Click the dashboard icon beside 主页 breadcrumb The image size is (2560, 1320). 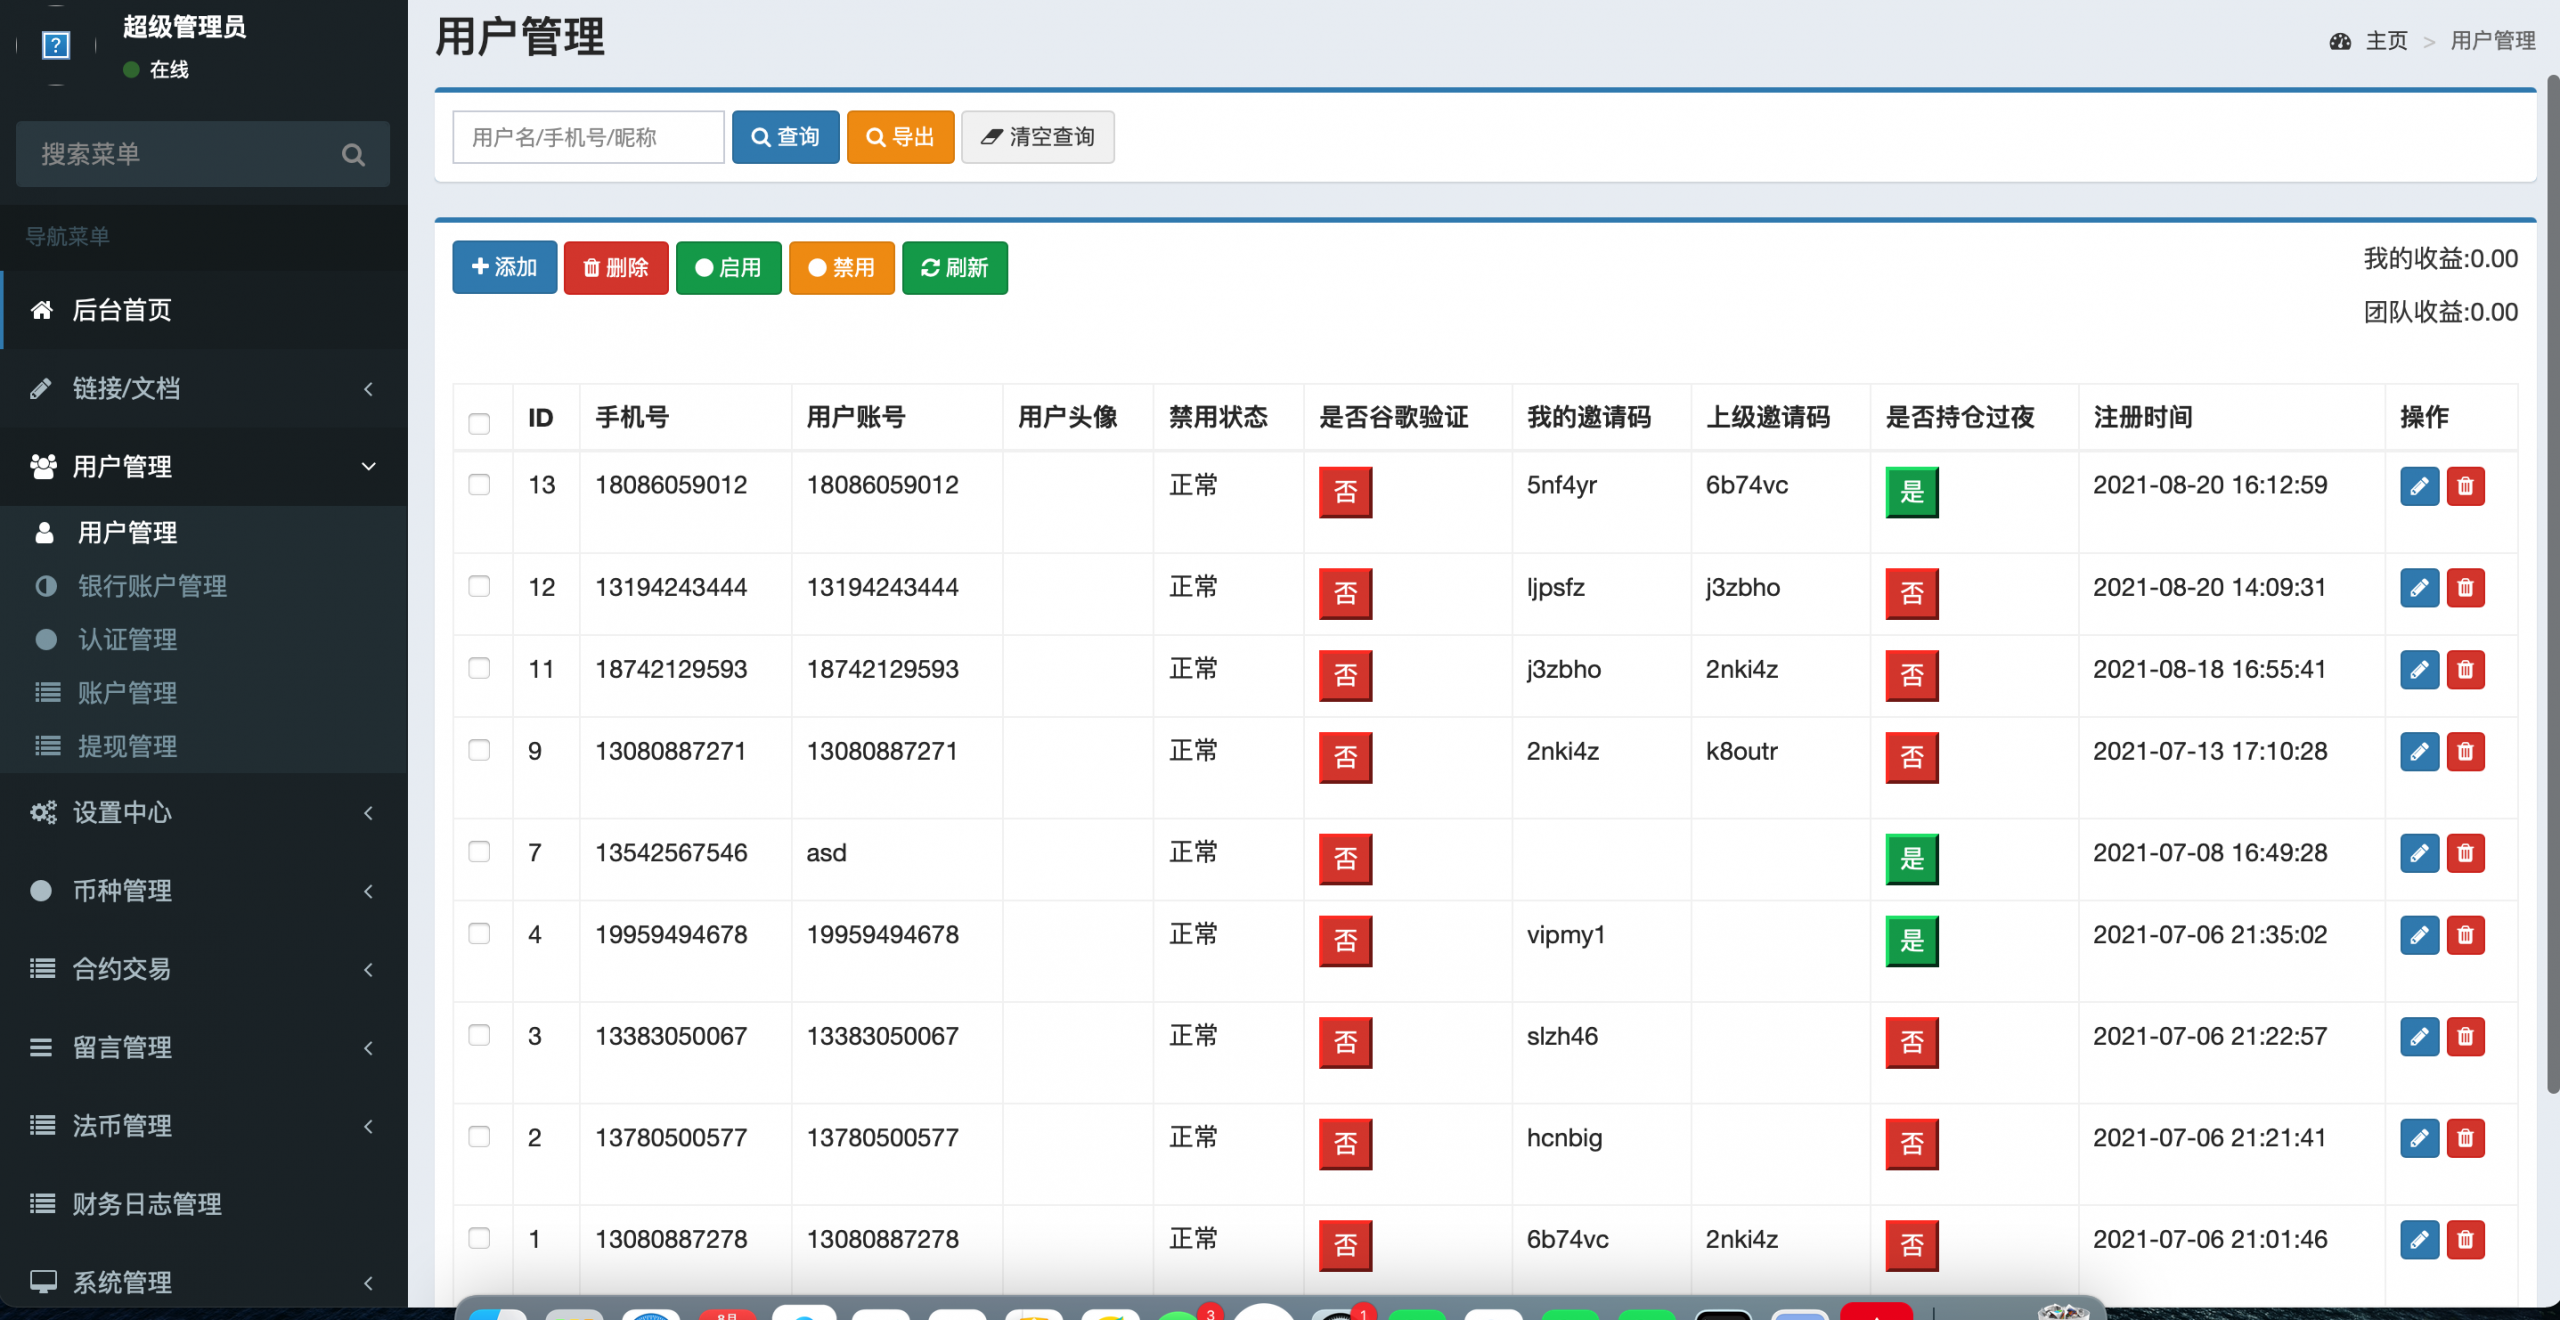(2339, 41)
